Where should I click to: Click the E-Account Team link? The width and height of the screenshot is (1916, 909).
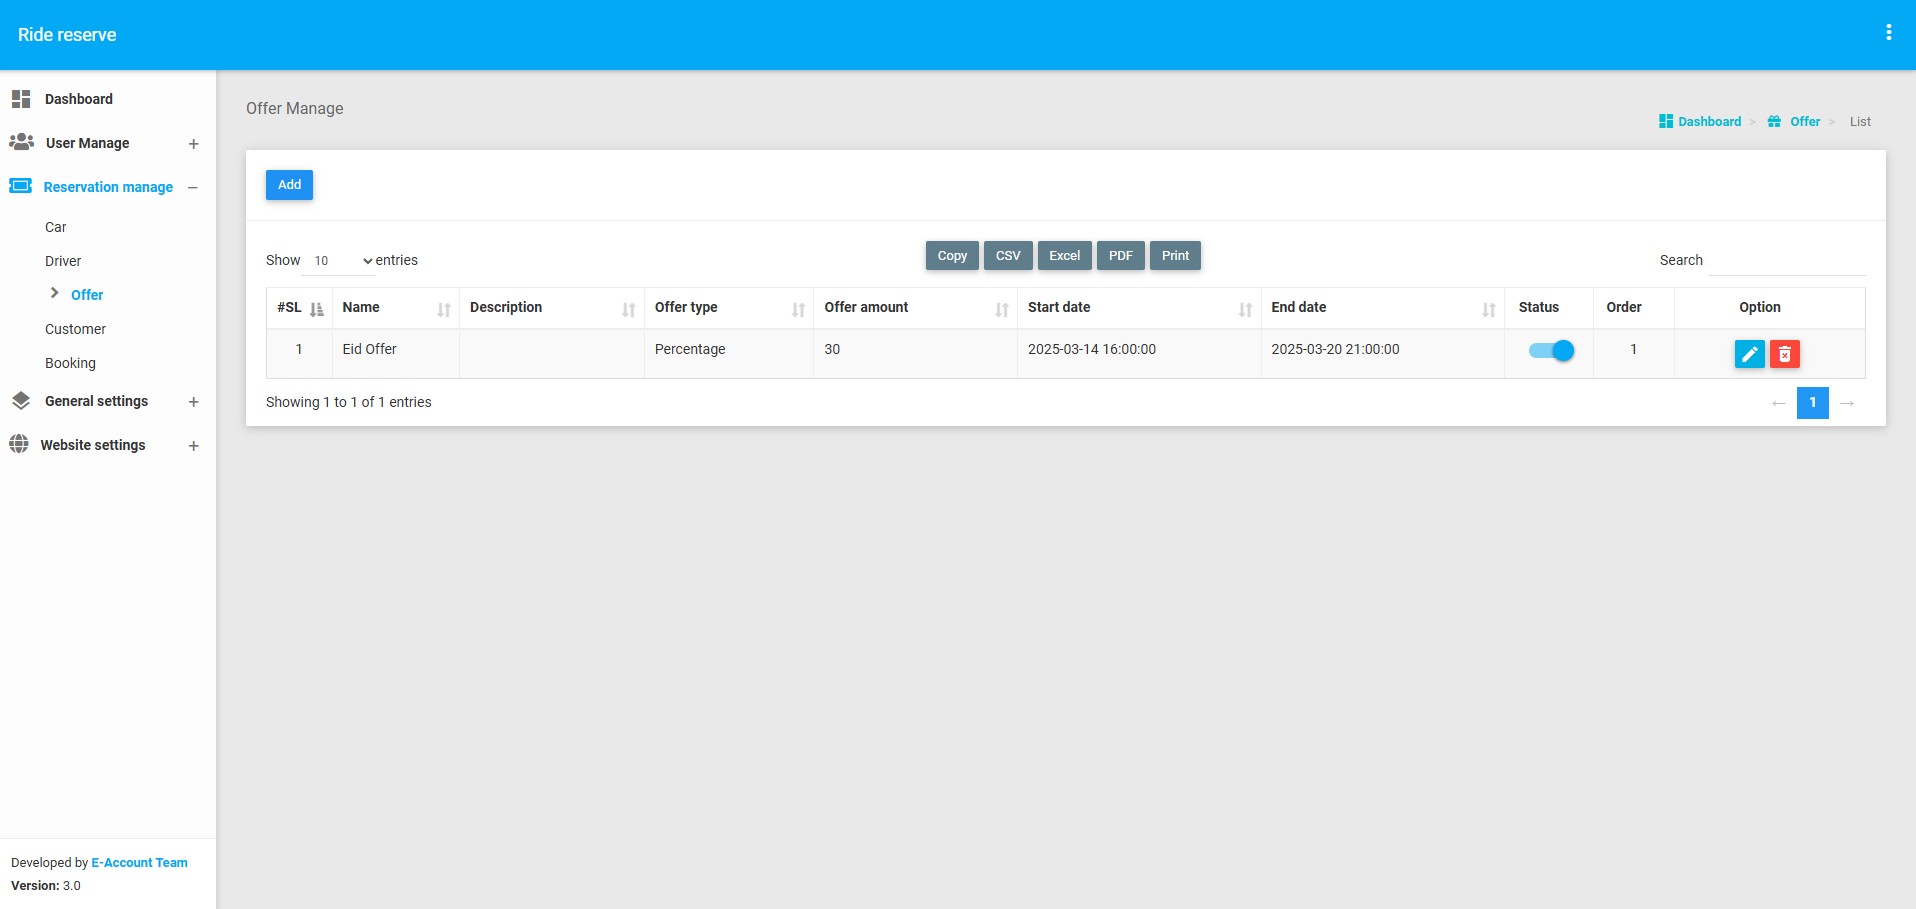(x=139, y=863)
